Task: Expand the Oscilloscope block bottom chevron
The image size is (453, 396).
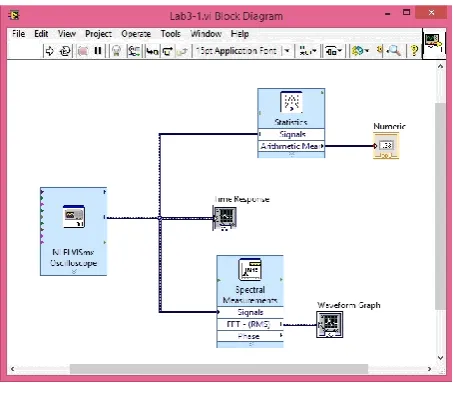Action: point(74,272)
